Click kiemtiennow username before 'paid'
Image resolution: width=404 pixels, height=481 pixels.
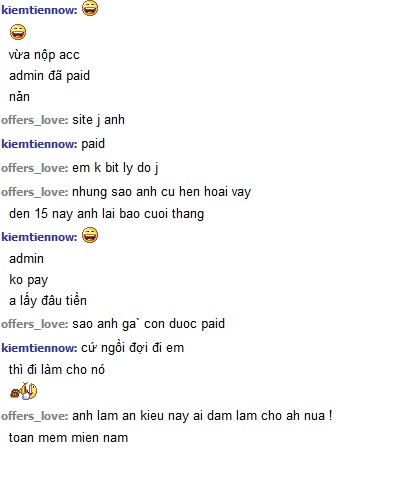pos(39,144)
